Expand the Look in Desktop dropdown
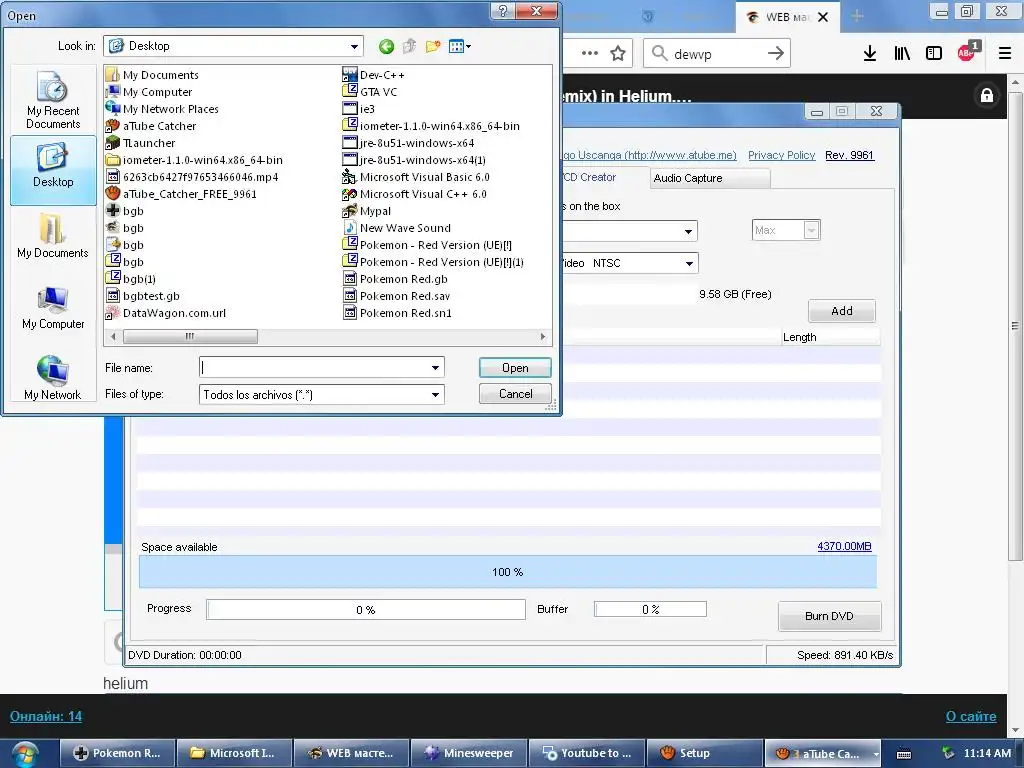1024x768 pixels. (354, 46)
